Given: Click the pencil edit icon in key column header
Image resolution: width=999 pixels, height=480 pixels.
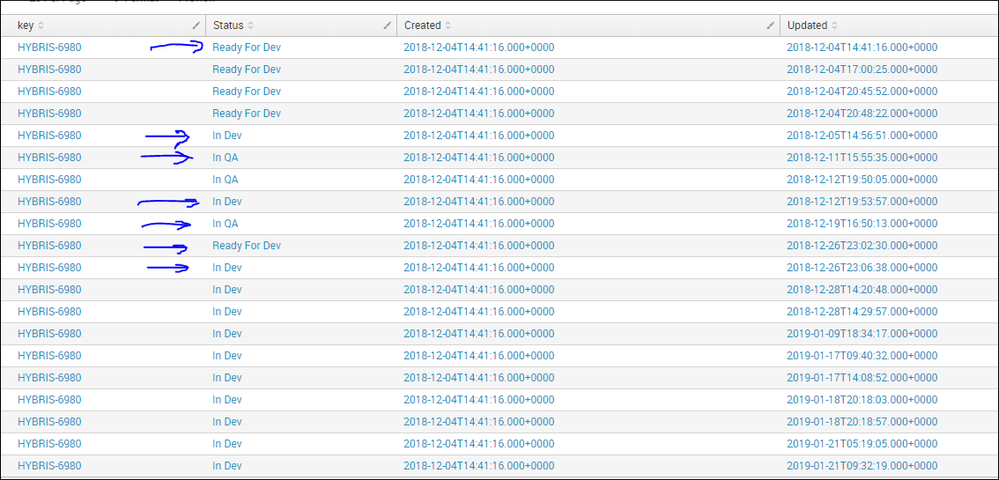Looking at the screenshot, I should 196,25.
